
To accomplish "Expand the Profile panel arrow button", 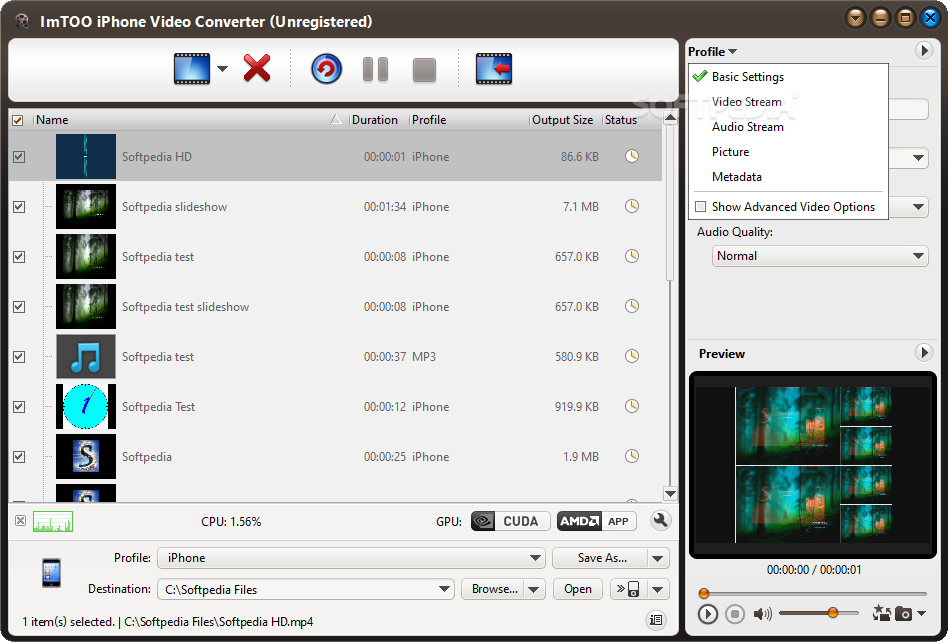I will pos(923,50).
